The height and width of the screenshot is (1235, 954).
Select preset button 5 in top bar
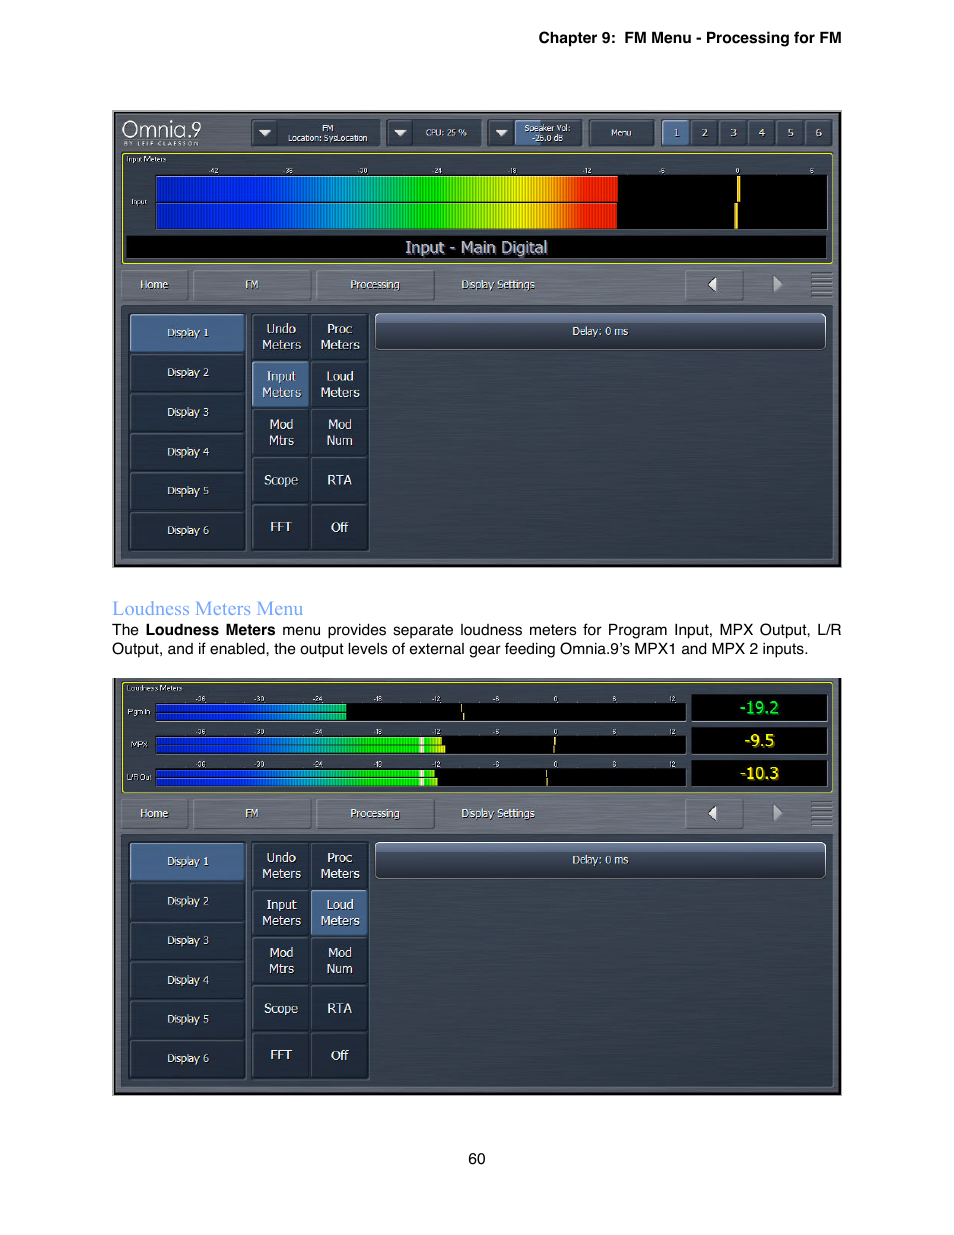click(790, 132)
